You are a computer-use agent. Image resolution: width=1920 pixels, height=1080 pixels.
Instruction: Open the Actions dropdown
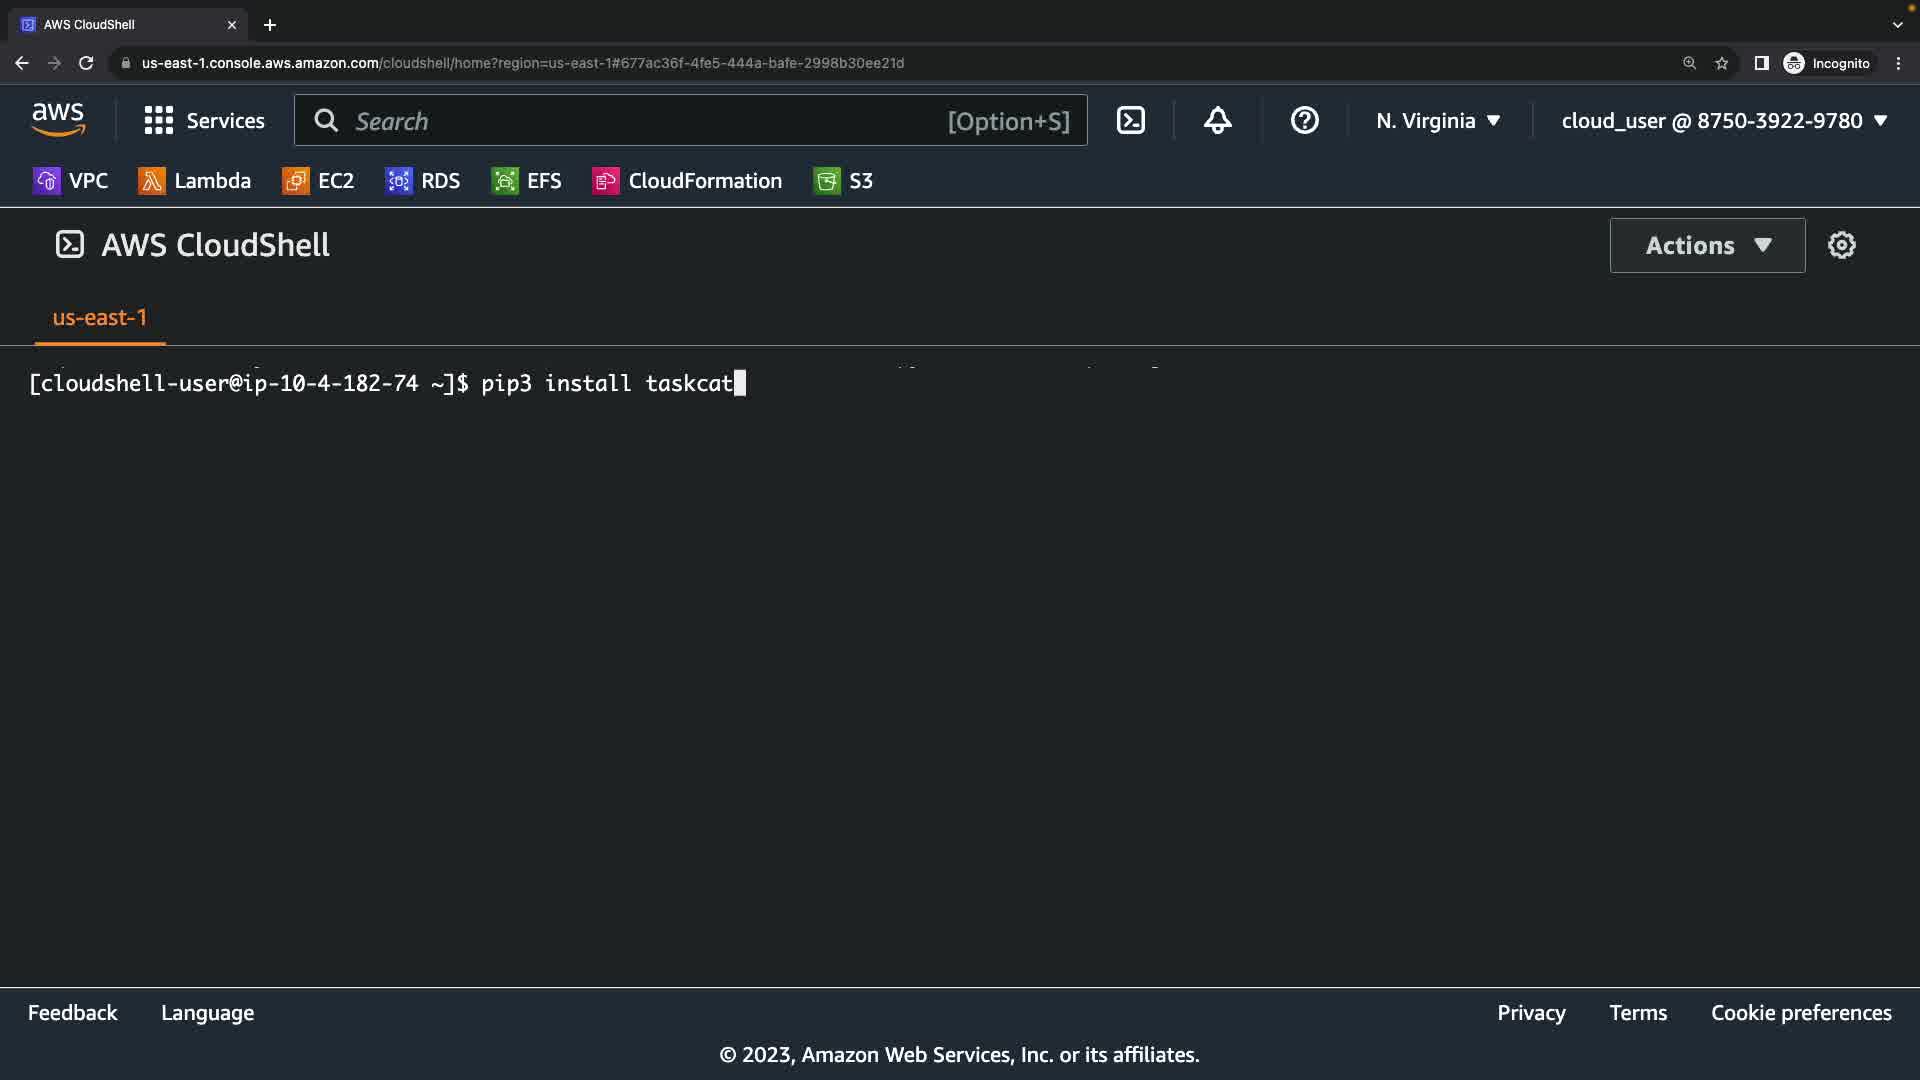pyautogui.click(x=1707, y=245)
